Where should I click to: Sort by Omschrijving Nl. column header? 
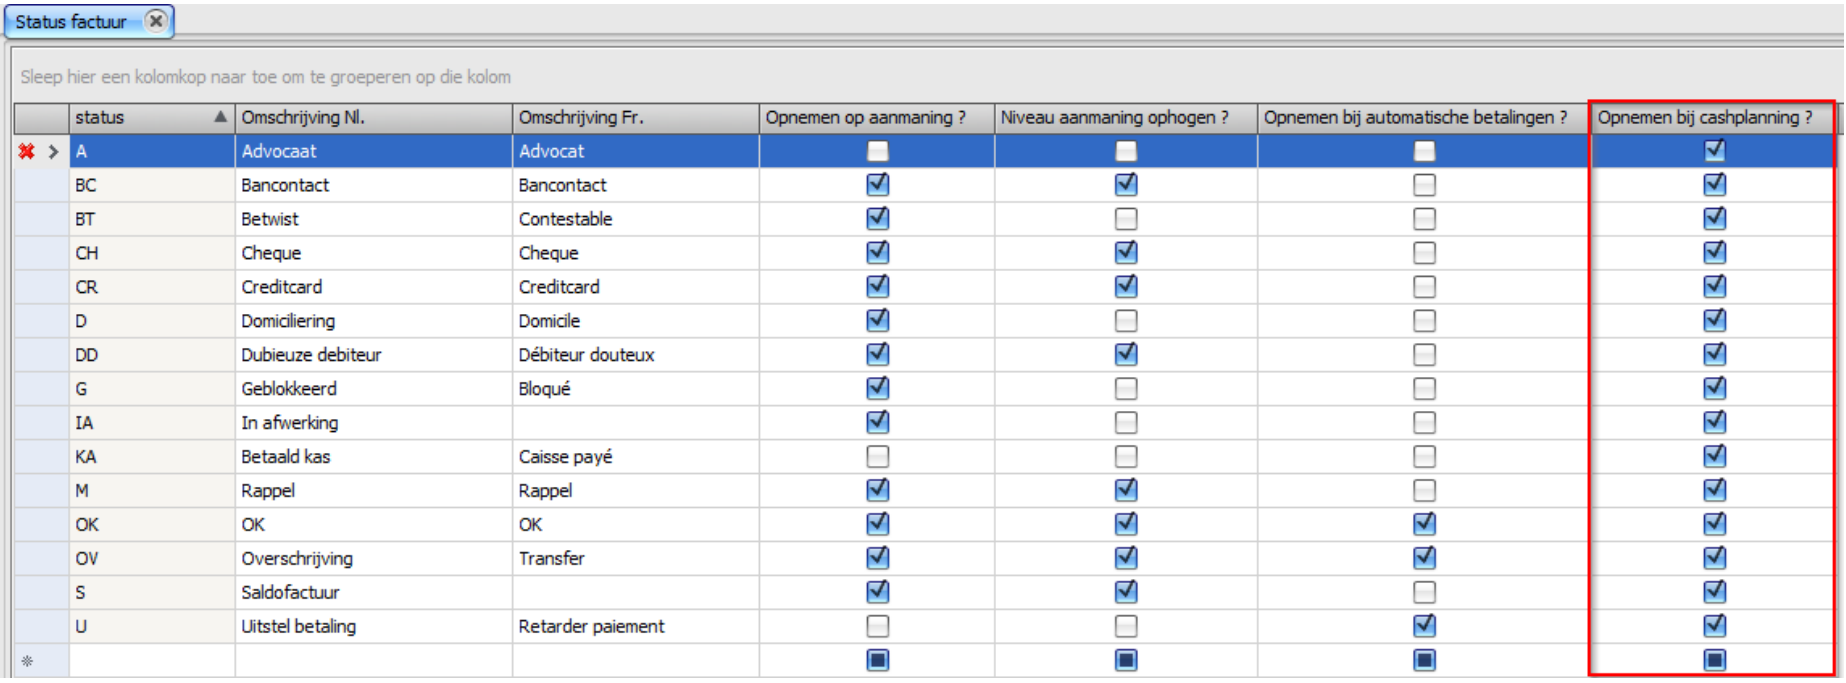(372, 117)
